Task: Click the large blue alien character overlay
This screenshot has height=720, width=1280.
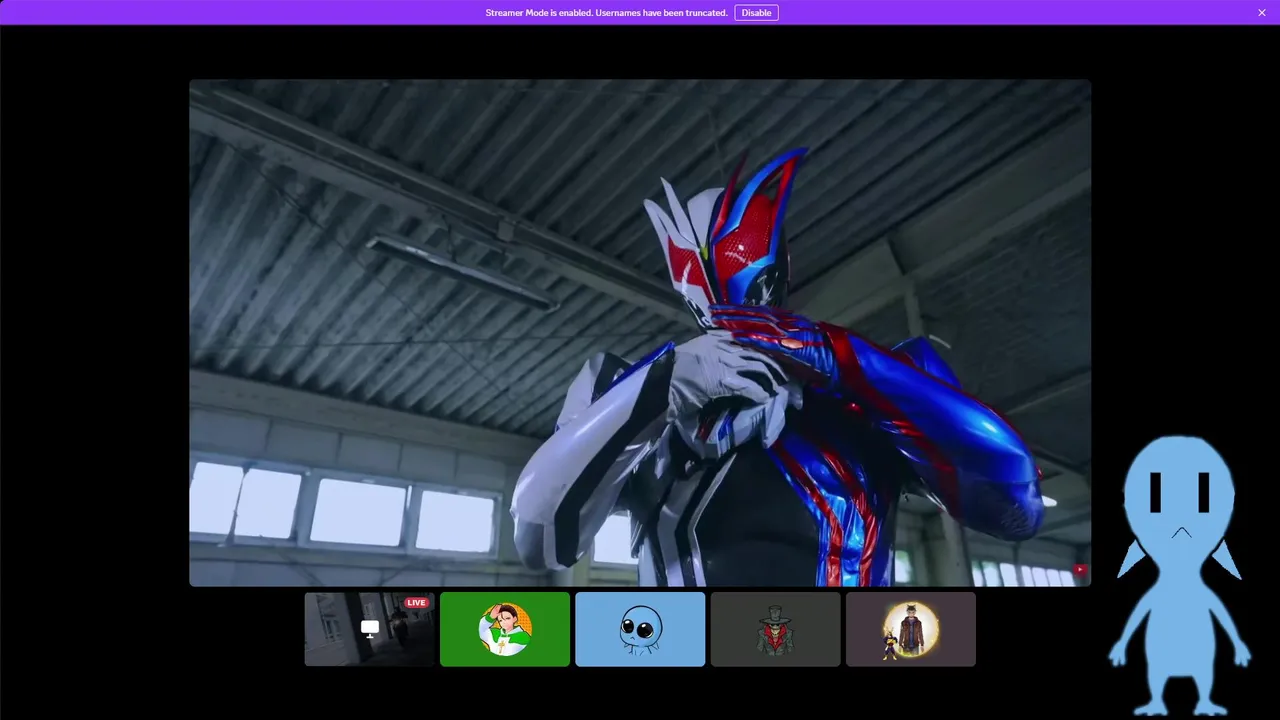Action: pyautogui.click(x=1179, y=575)
